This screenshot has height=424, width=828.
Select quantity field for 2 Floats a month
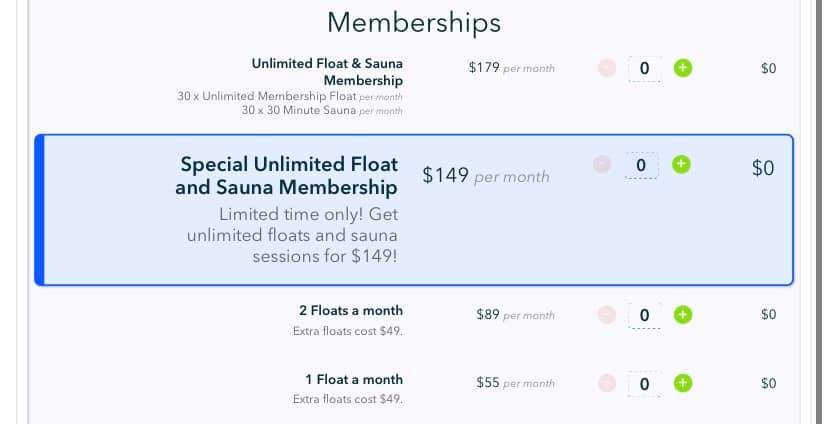click(644, 315)
